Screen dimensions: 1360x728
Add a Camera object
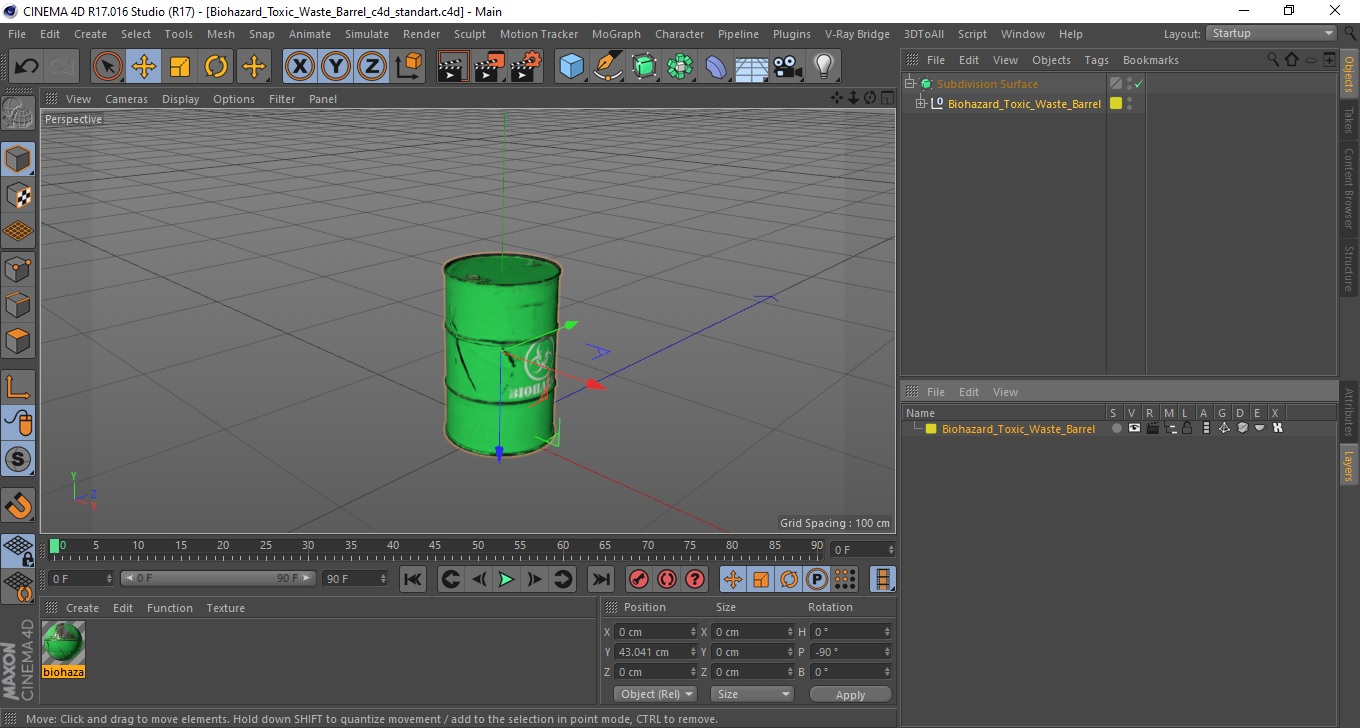[x=788, y=67]
